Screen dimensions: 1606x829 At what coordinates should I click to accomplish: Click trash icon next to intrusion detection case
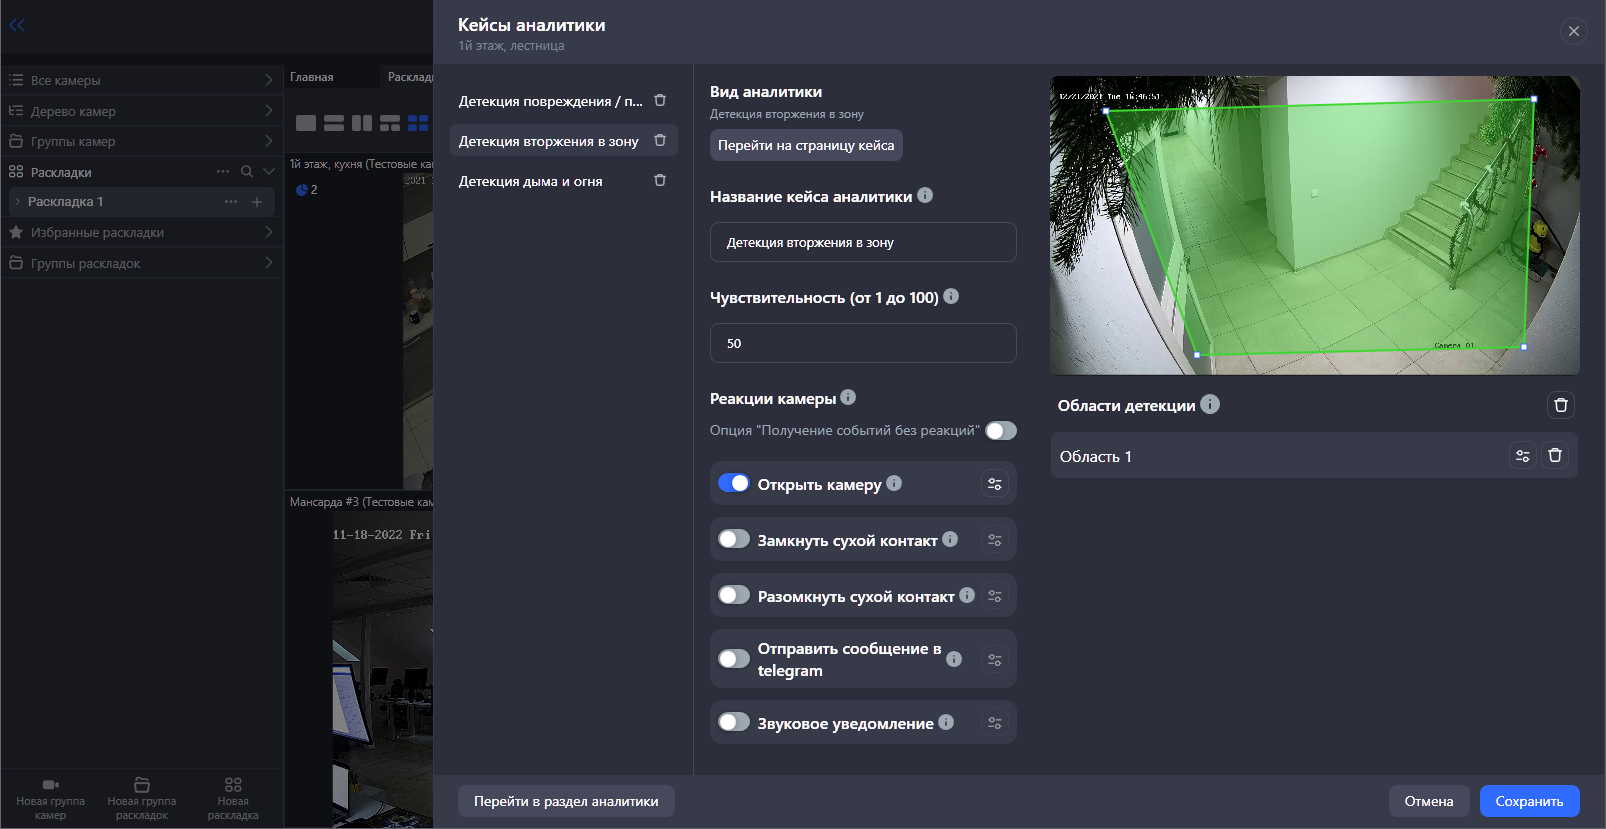click(x=660, y=141)
